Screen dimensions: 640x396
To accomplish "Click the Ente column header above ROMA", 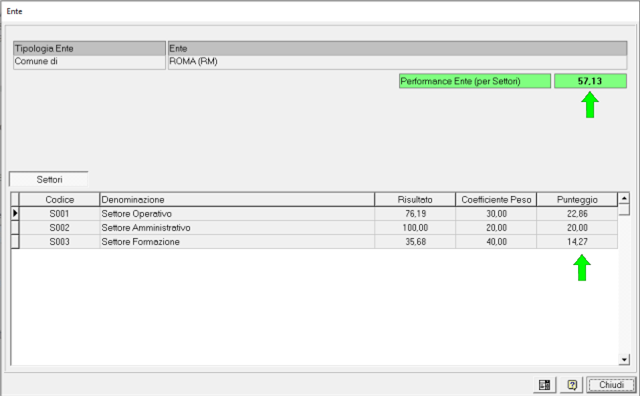I will 397,48.
